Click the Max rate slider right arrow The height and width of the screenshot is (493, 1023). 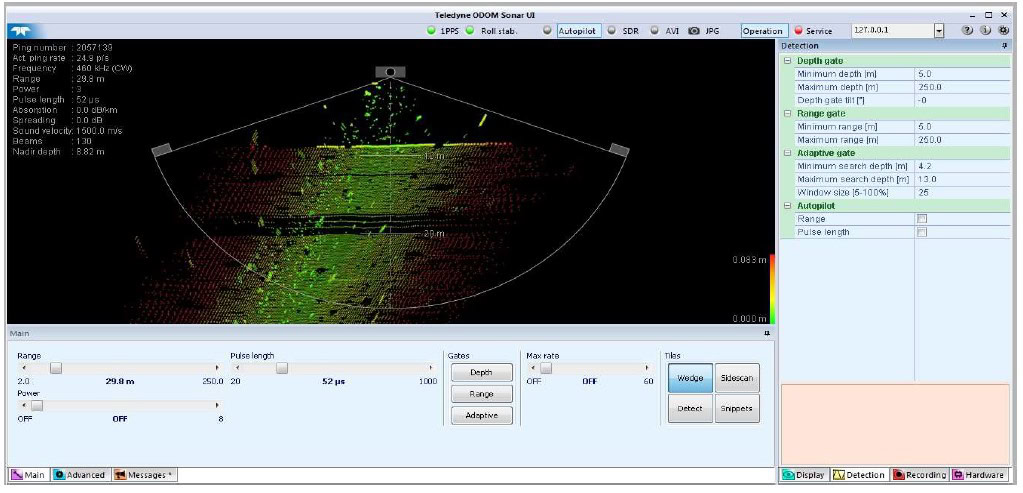(x=647, y=368)
